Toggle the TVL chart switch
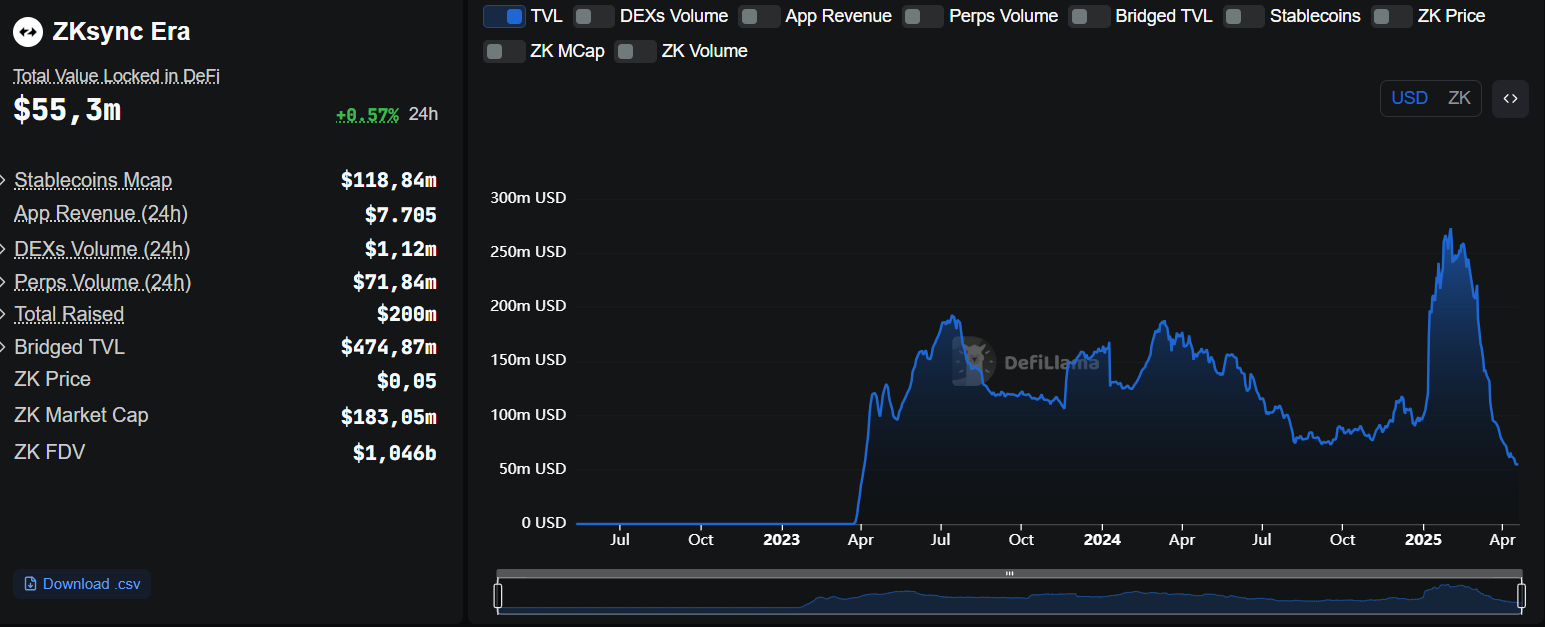1545x627 pixels. [504, 16]
